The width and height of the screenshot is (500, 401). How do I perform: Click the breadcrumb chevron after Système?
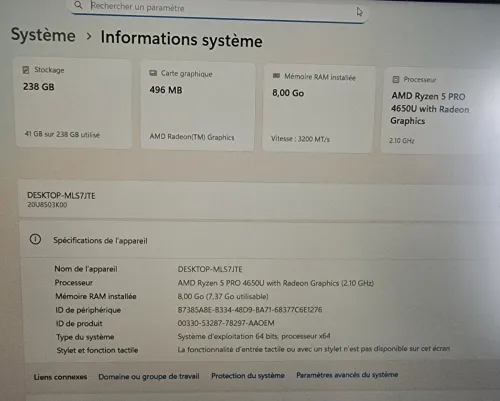(89, 36)
